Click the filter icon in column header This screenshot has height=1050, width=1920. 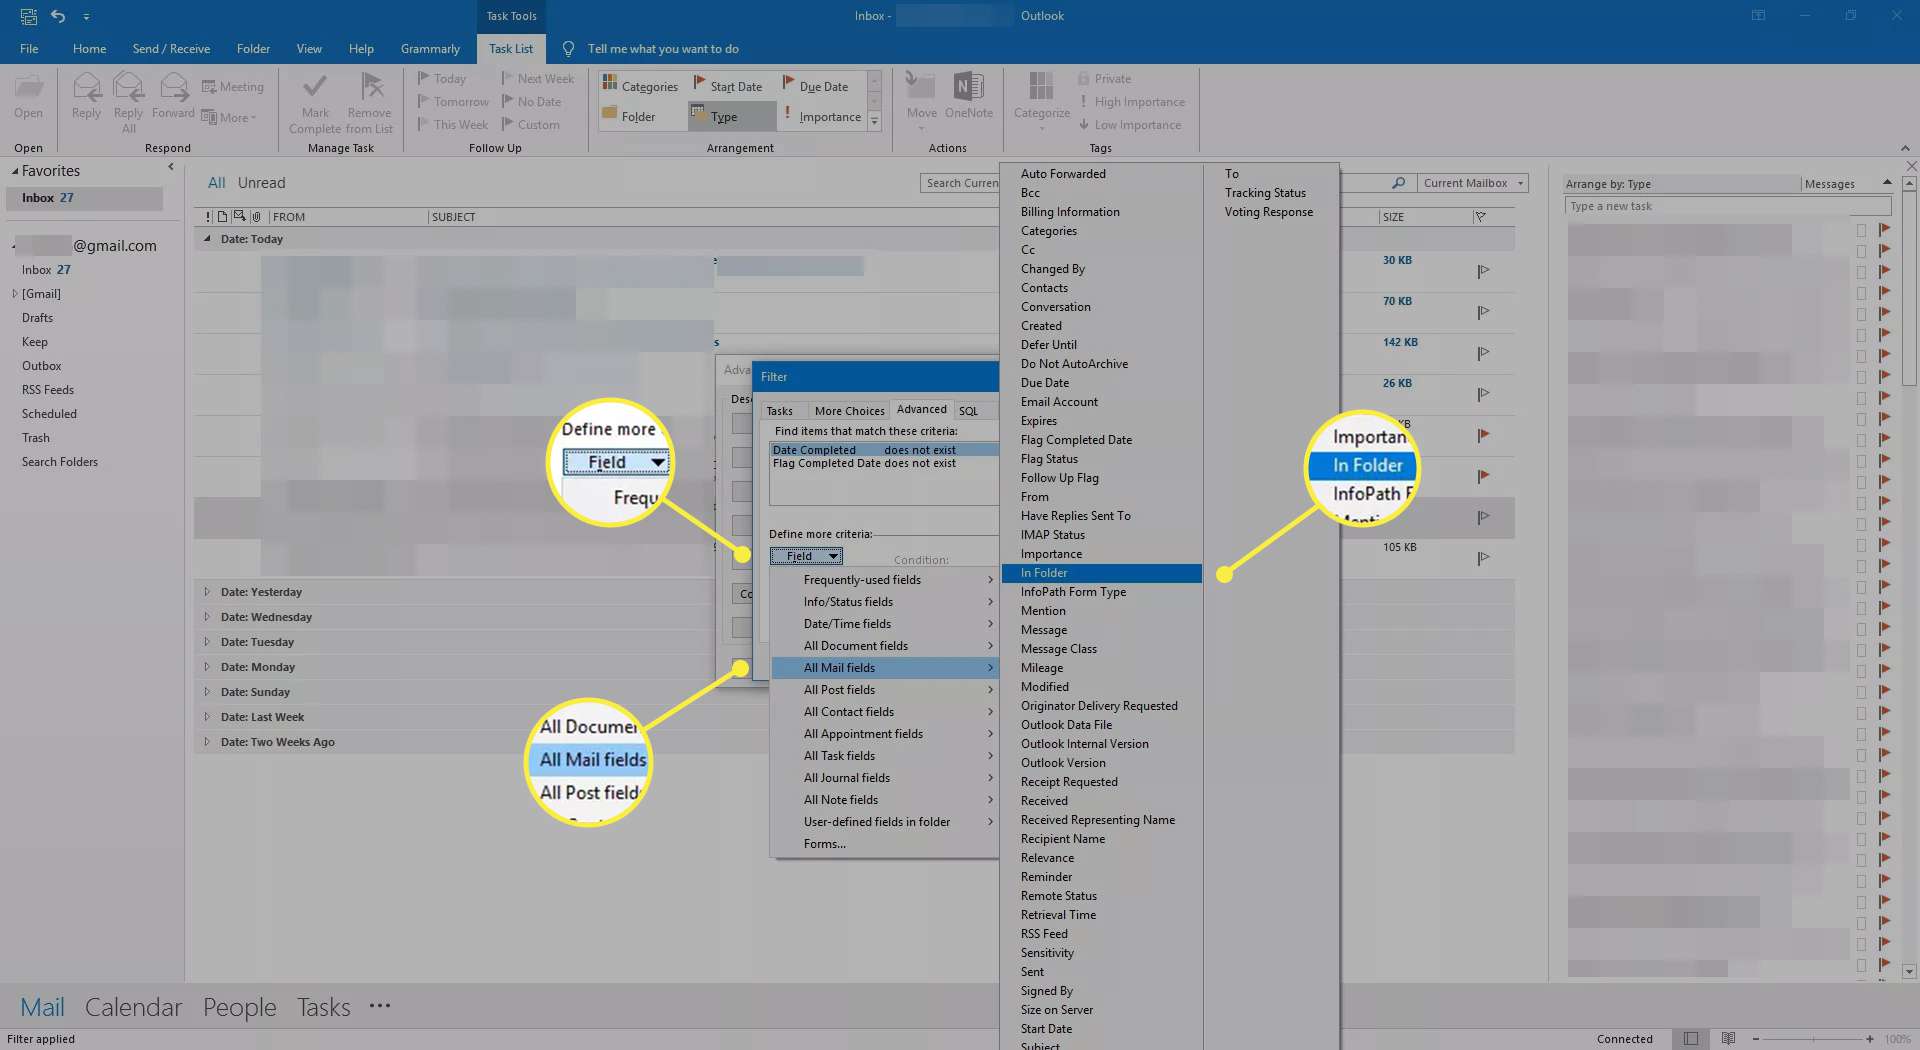point(1480,217)
